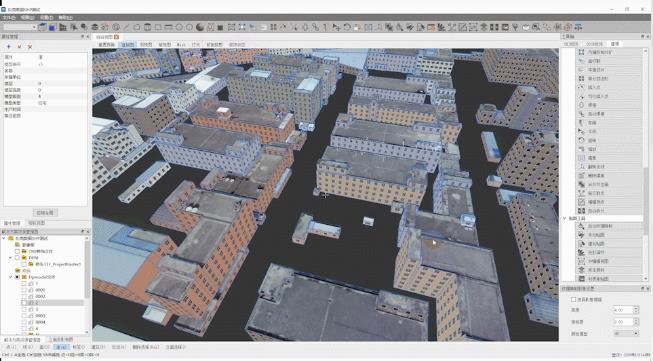The height and width of the screenshot is (361, 653).
Task: Click the percent icon in top toolbar
Action: (x=315, y=27)
